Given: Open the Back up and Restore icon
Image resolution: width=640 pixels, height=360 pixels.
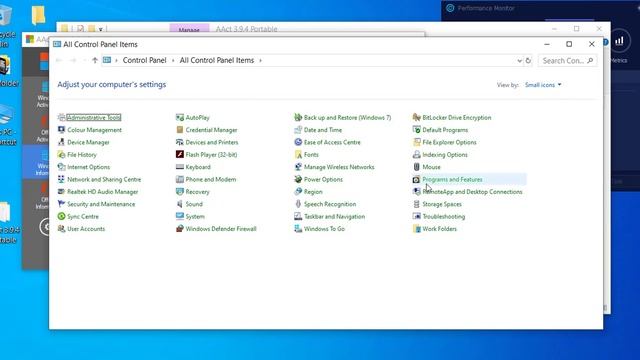Looking at the screenshot, I should (x=298, y=118).
